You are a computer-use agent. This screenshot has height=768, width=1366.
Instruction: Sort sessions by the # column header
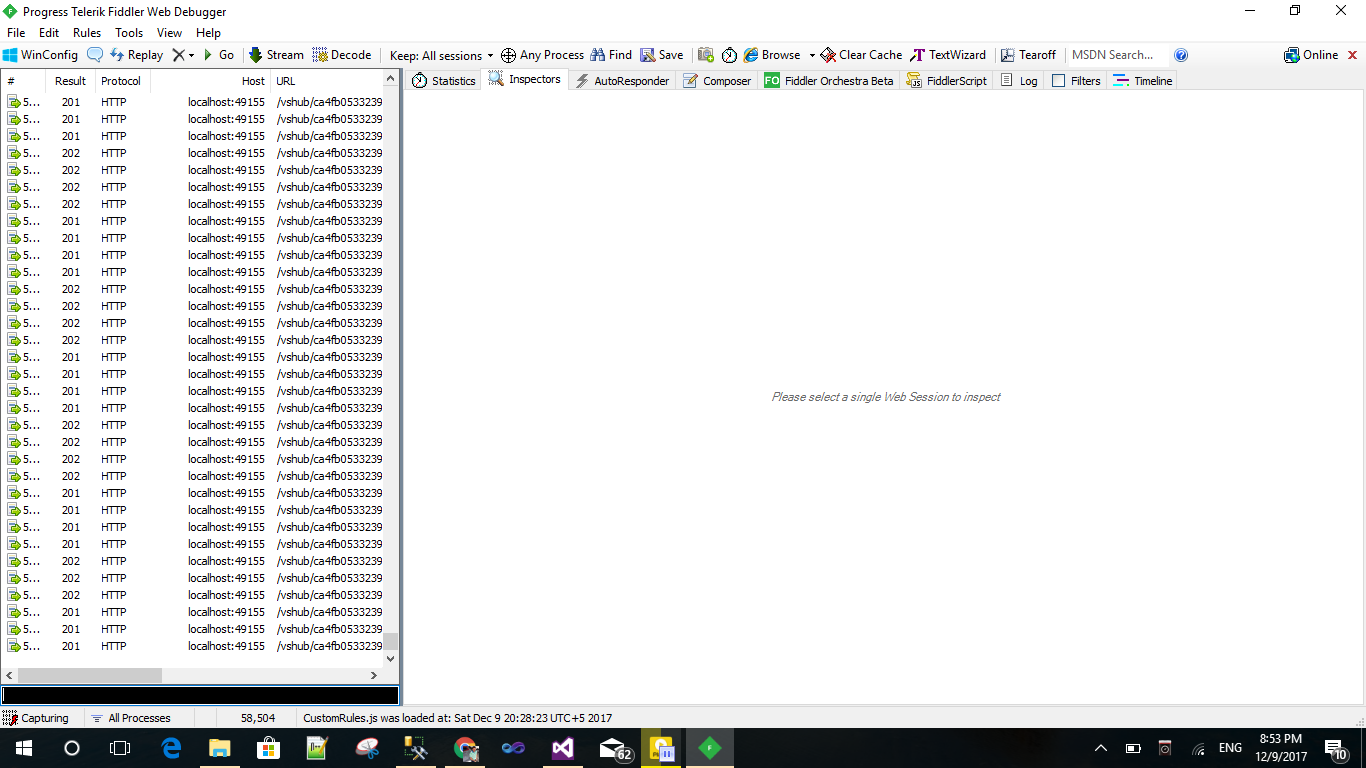pyautogui.click(x=23, y=81)
